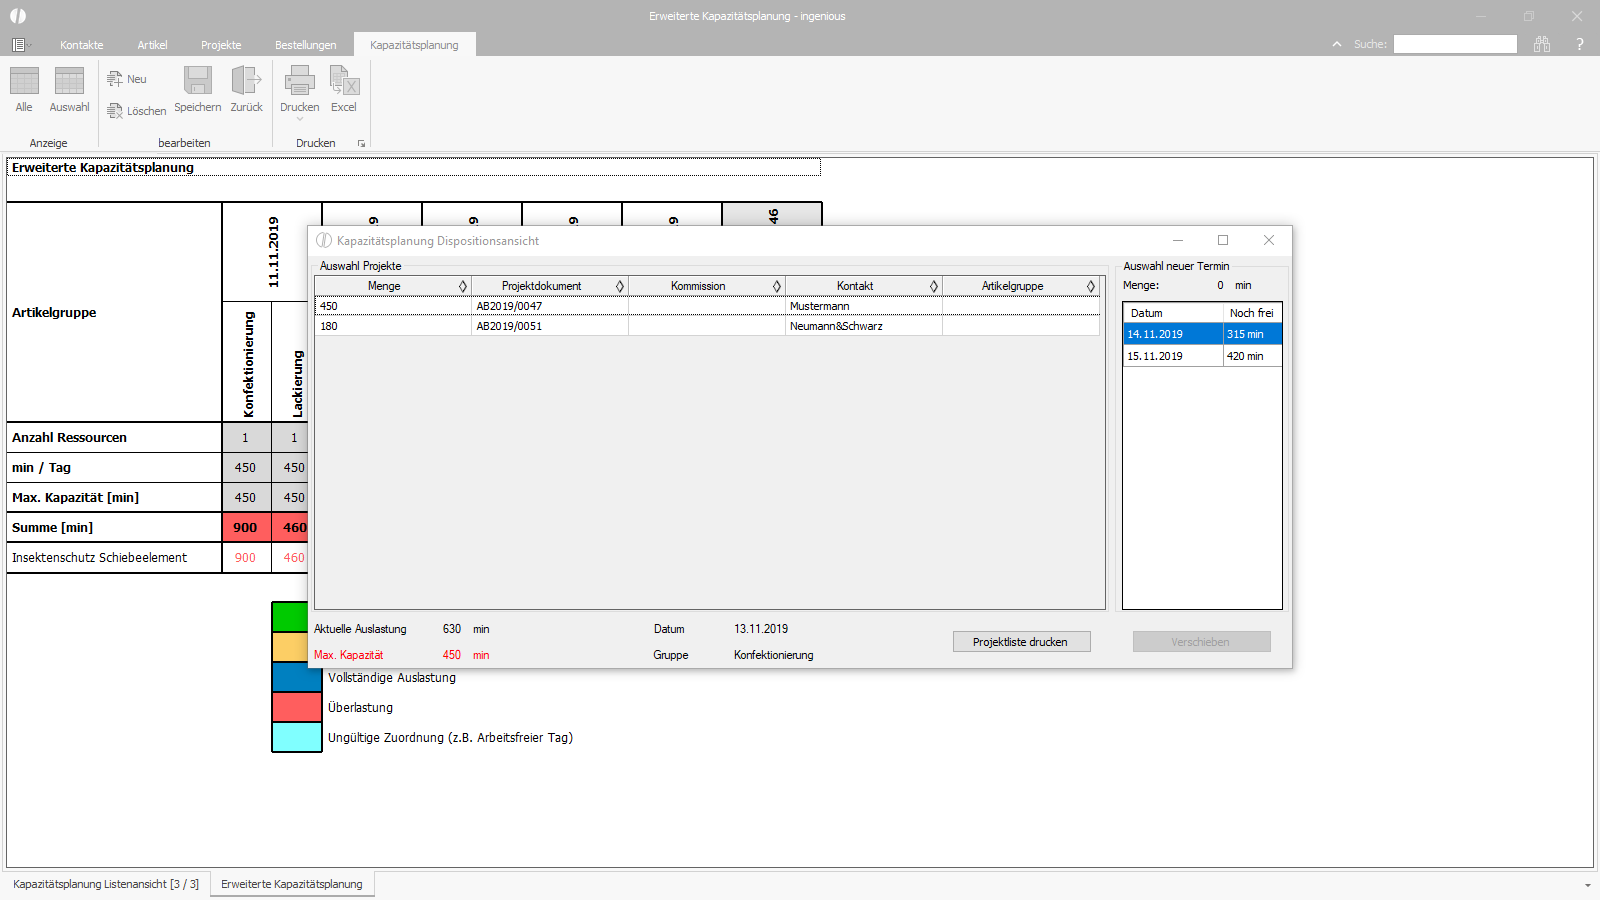Click the Löschen toolbar icon
Screen dimensions: 1600x900
tap(115, 111)
